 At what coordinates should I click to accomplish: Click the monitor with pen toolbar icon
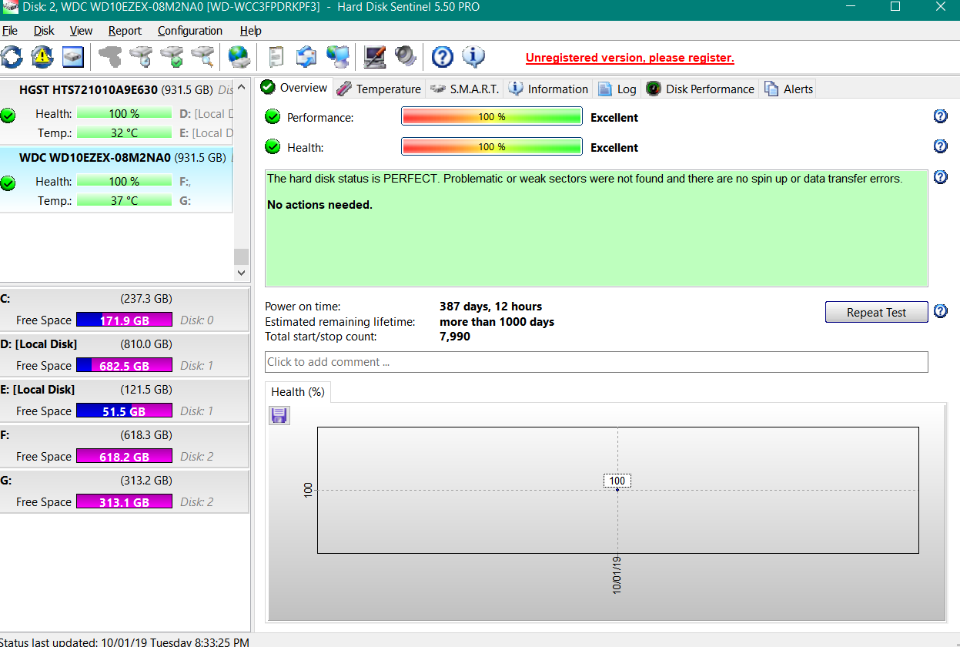(x=375, y=56)
